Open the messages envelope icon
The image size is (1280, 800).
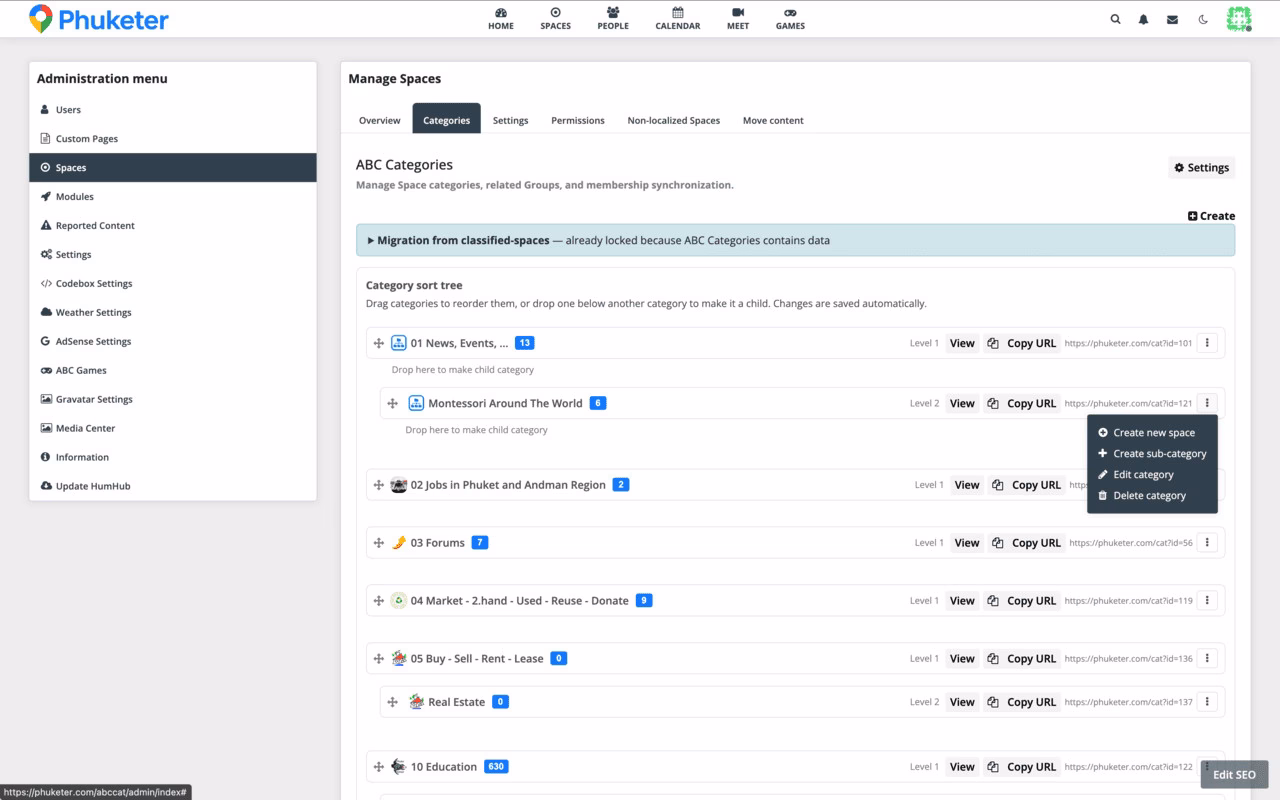pyautogui.click(x=1172, y=19)
